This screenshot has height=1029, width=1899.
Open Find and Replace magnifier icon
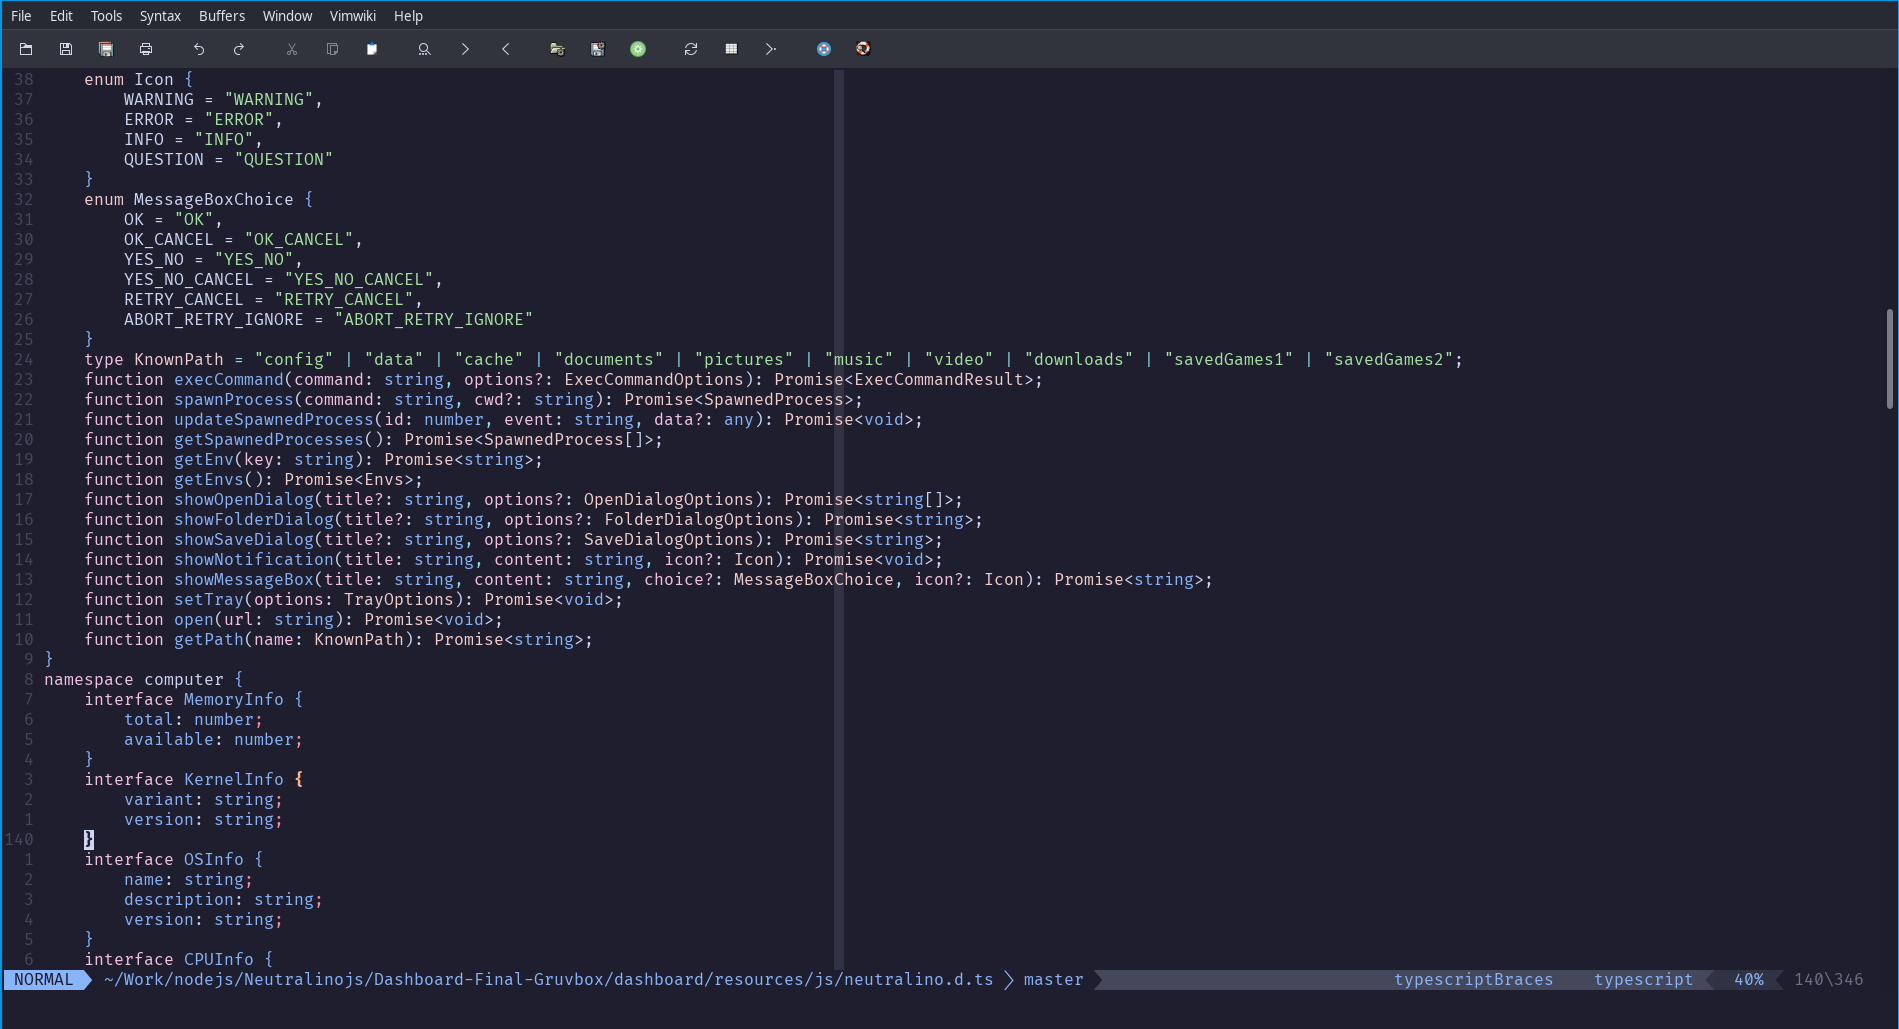tap(425, 49)
